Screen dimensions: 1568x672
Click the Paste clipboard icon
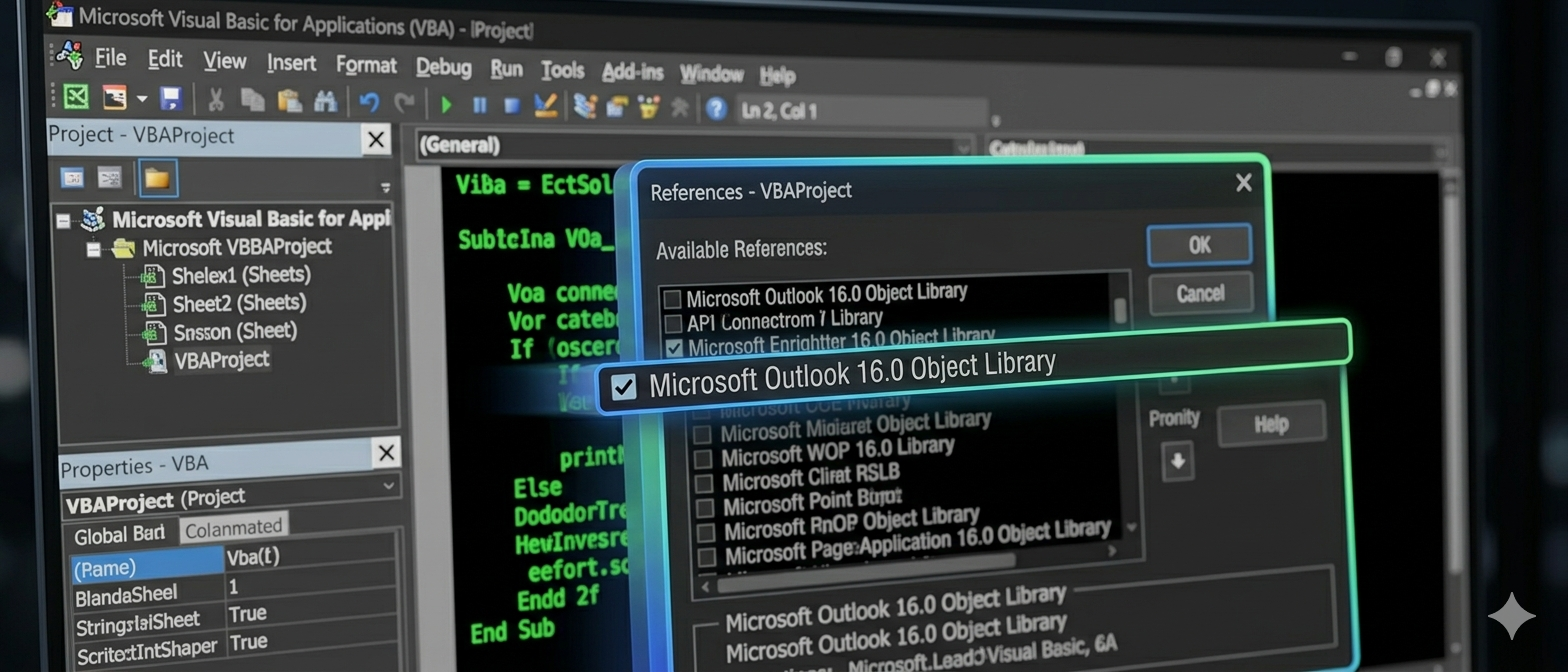pos(289,100)
